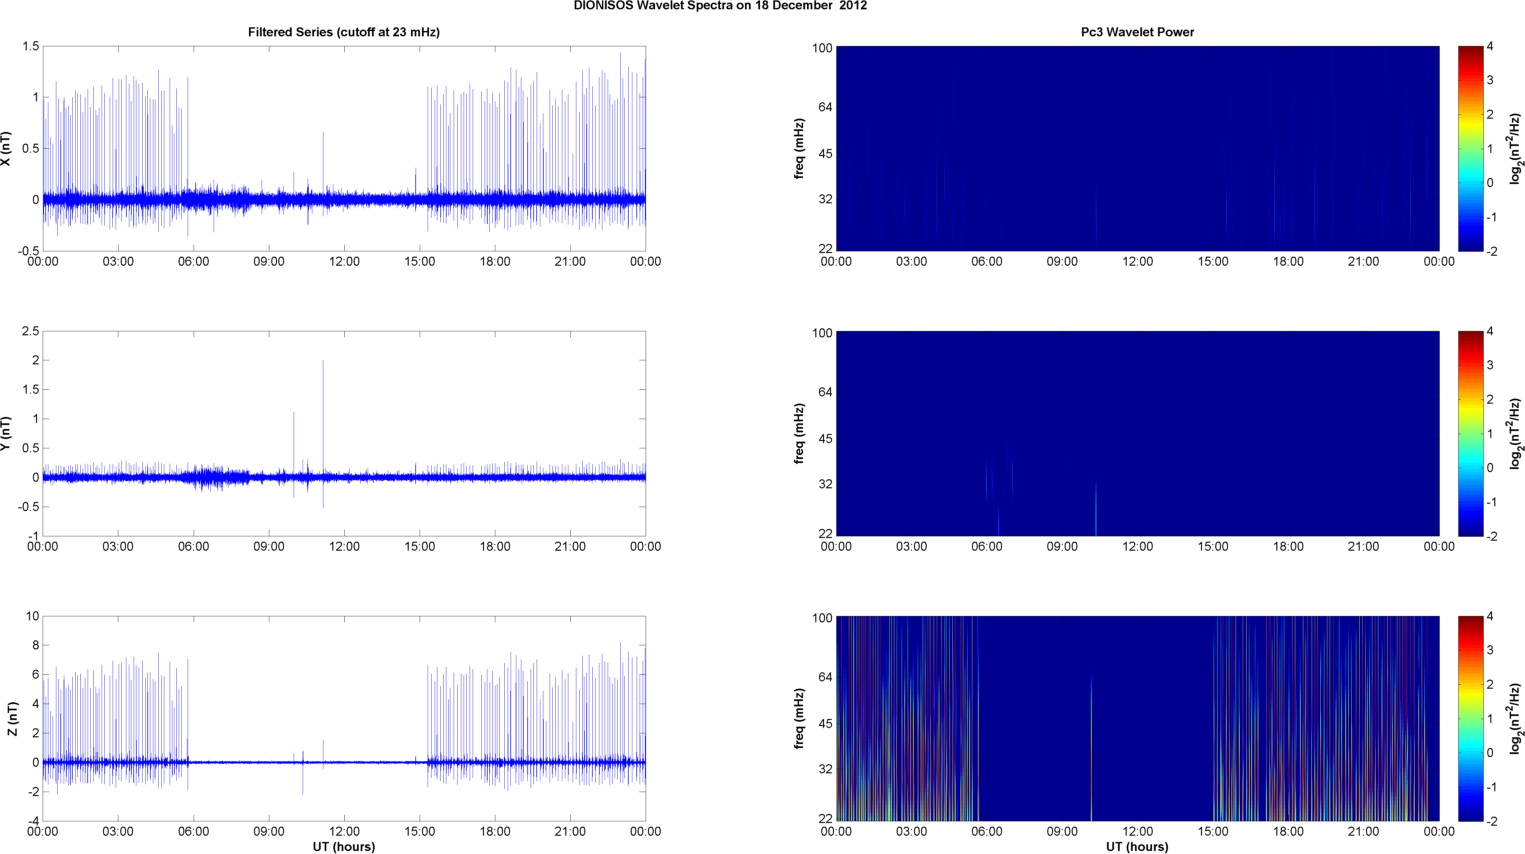Click the "Pc3 Wavelet Power" heading
Image resolution: width=1525 pixels, height=854 pixels.
coord(1137,32)
